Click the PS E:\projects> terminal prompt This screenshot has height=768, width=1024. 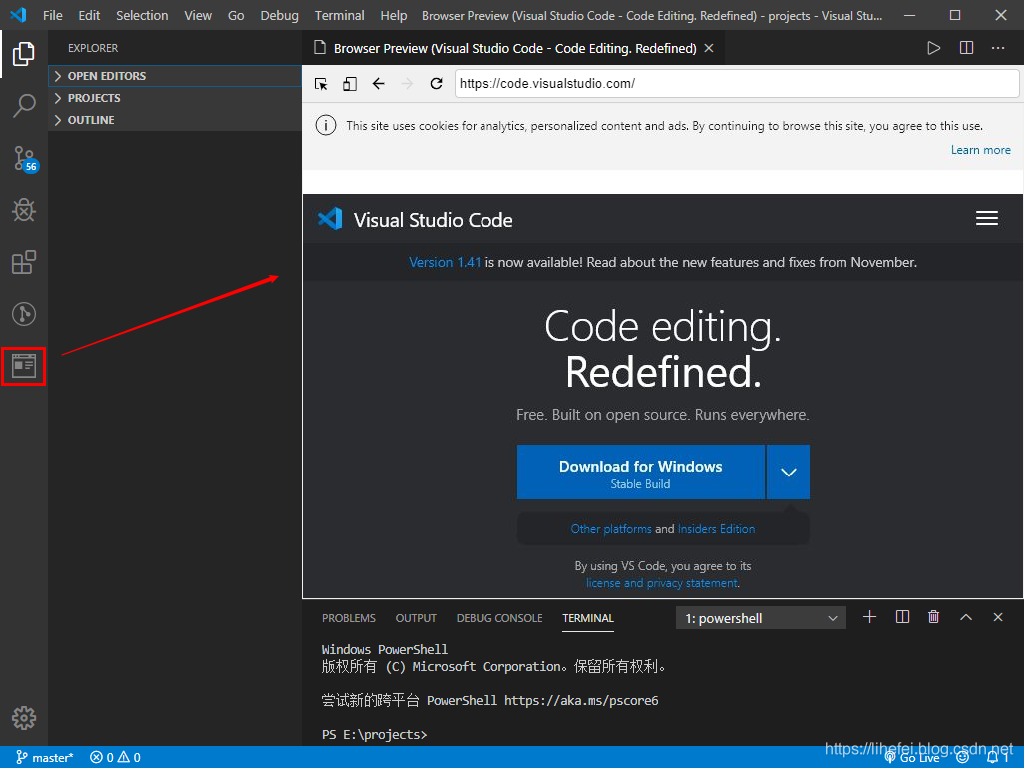(x=374, y=735)
